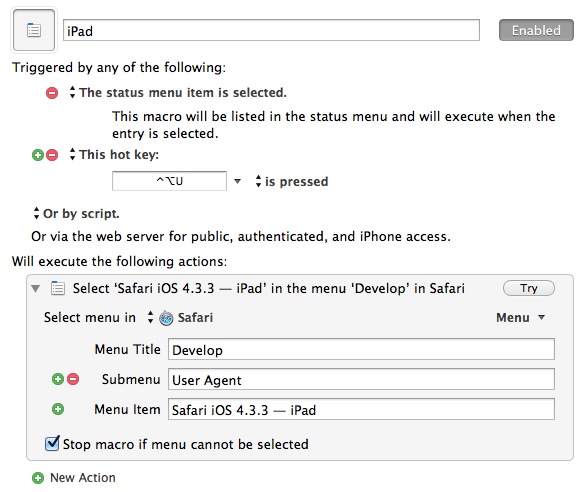Image resolution: width=588 pixels, height=492 pixels.
Task: Click the Menu Title field containing Develop
Action: (x=361, y=350)
